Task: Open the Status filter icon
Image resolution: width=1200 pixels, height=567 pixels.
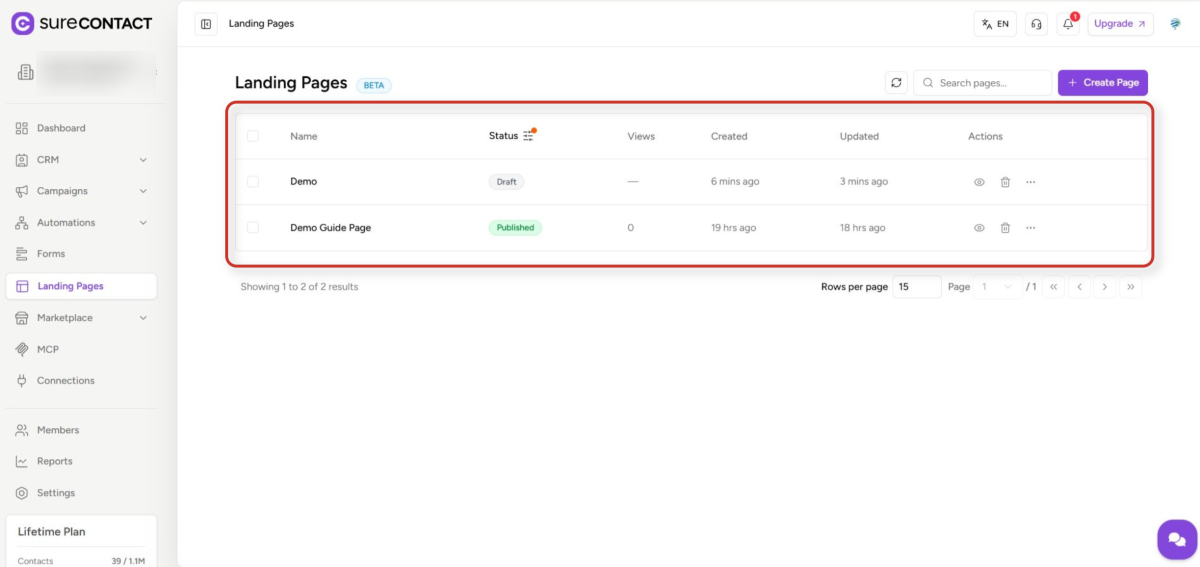Action: [x=529, y=136]
